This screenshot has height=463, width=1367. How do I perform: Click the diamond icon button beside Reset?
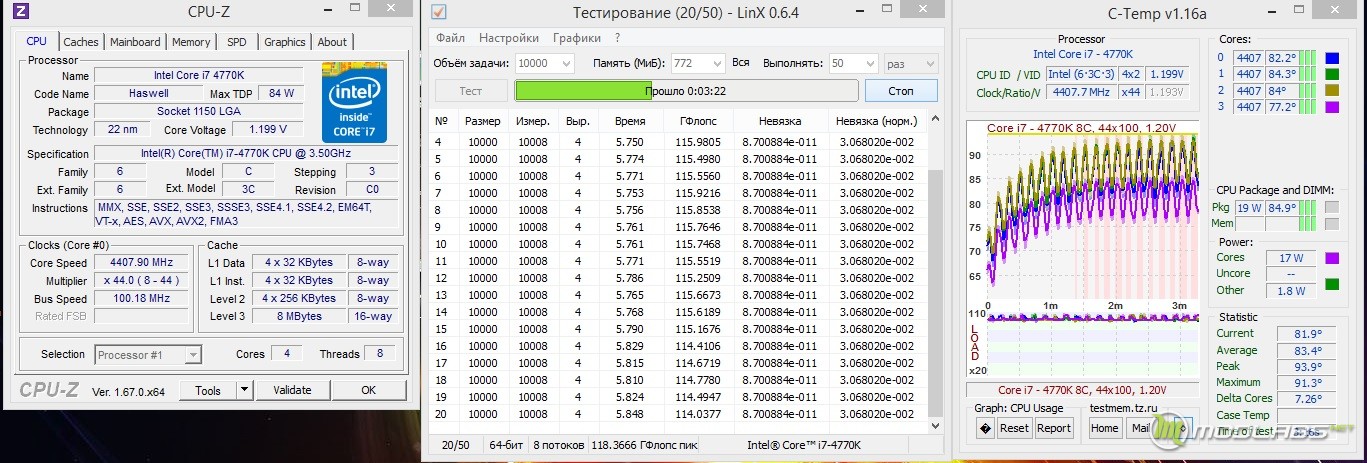[x=984, y=428]
